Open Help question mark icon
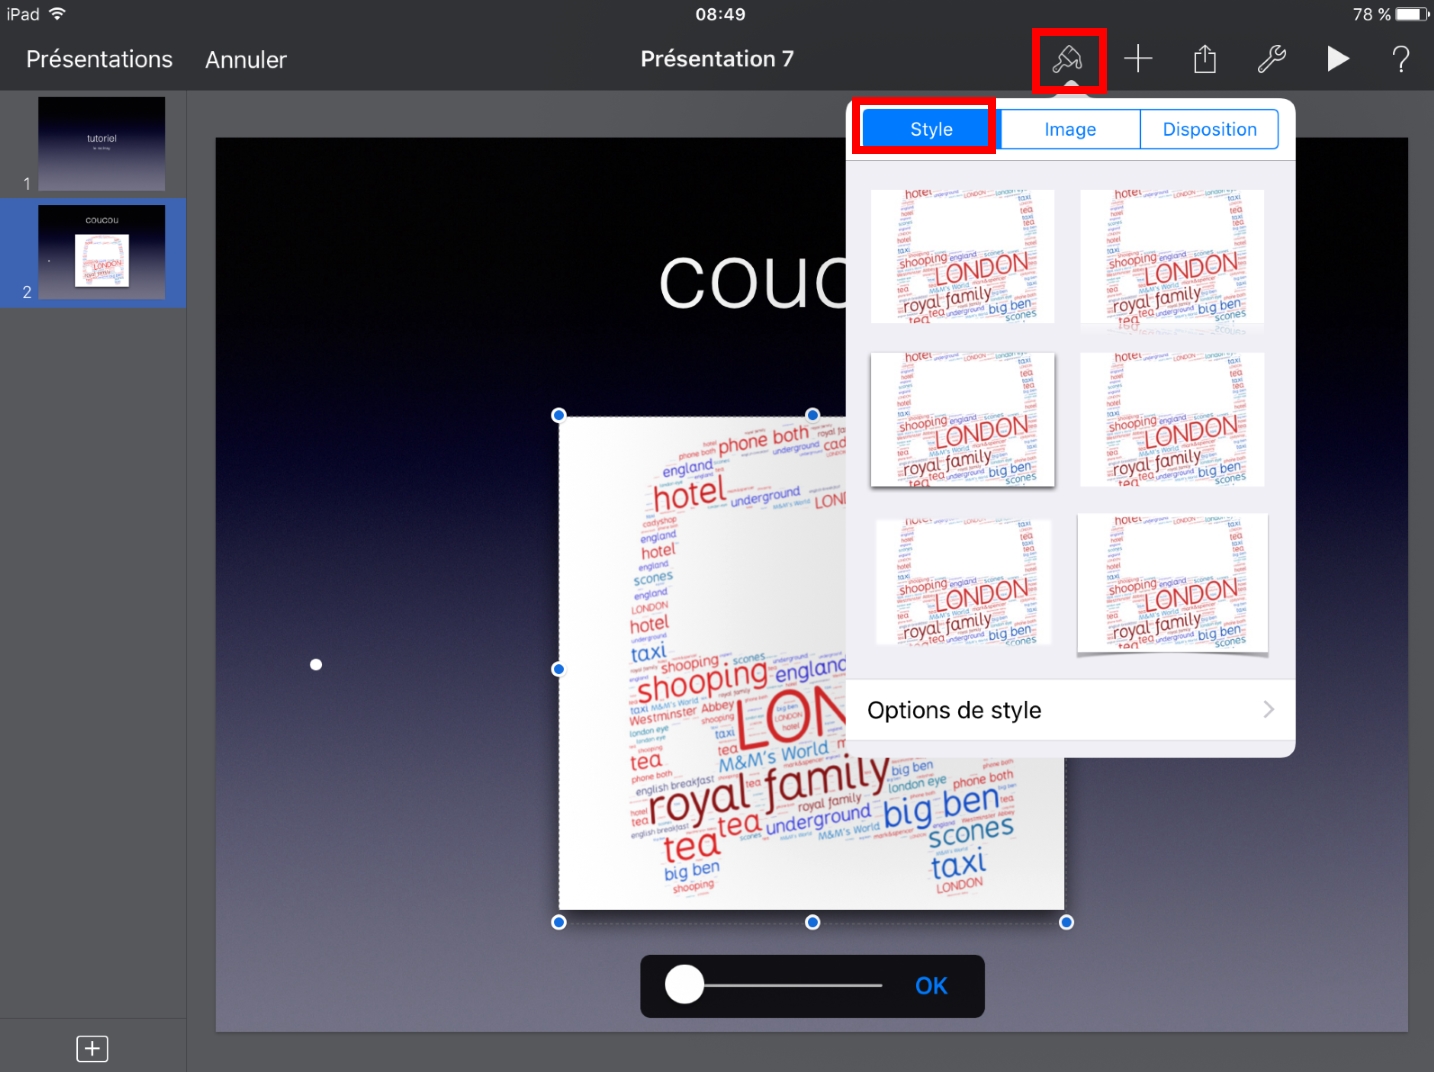This screenshot has width=1434, height=1072. click(x=1401, y=60)
